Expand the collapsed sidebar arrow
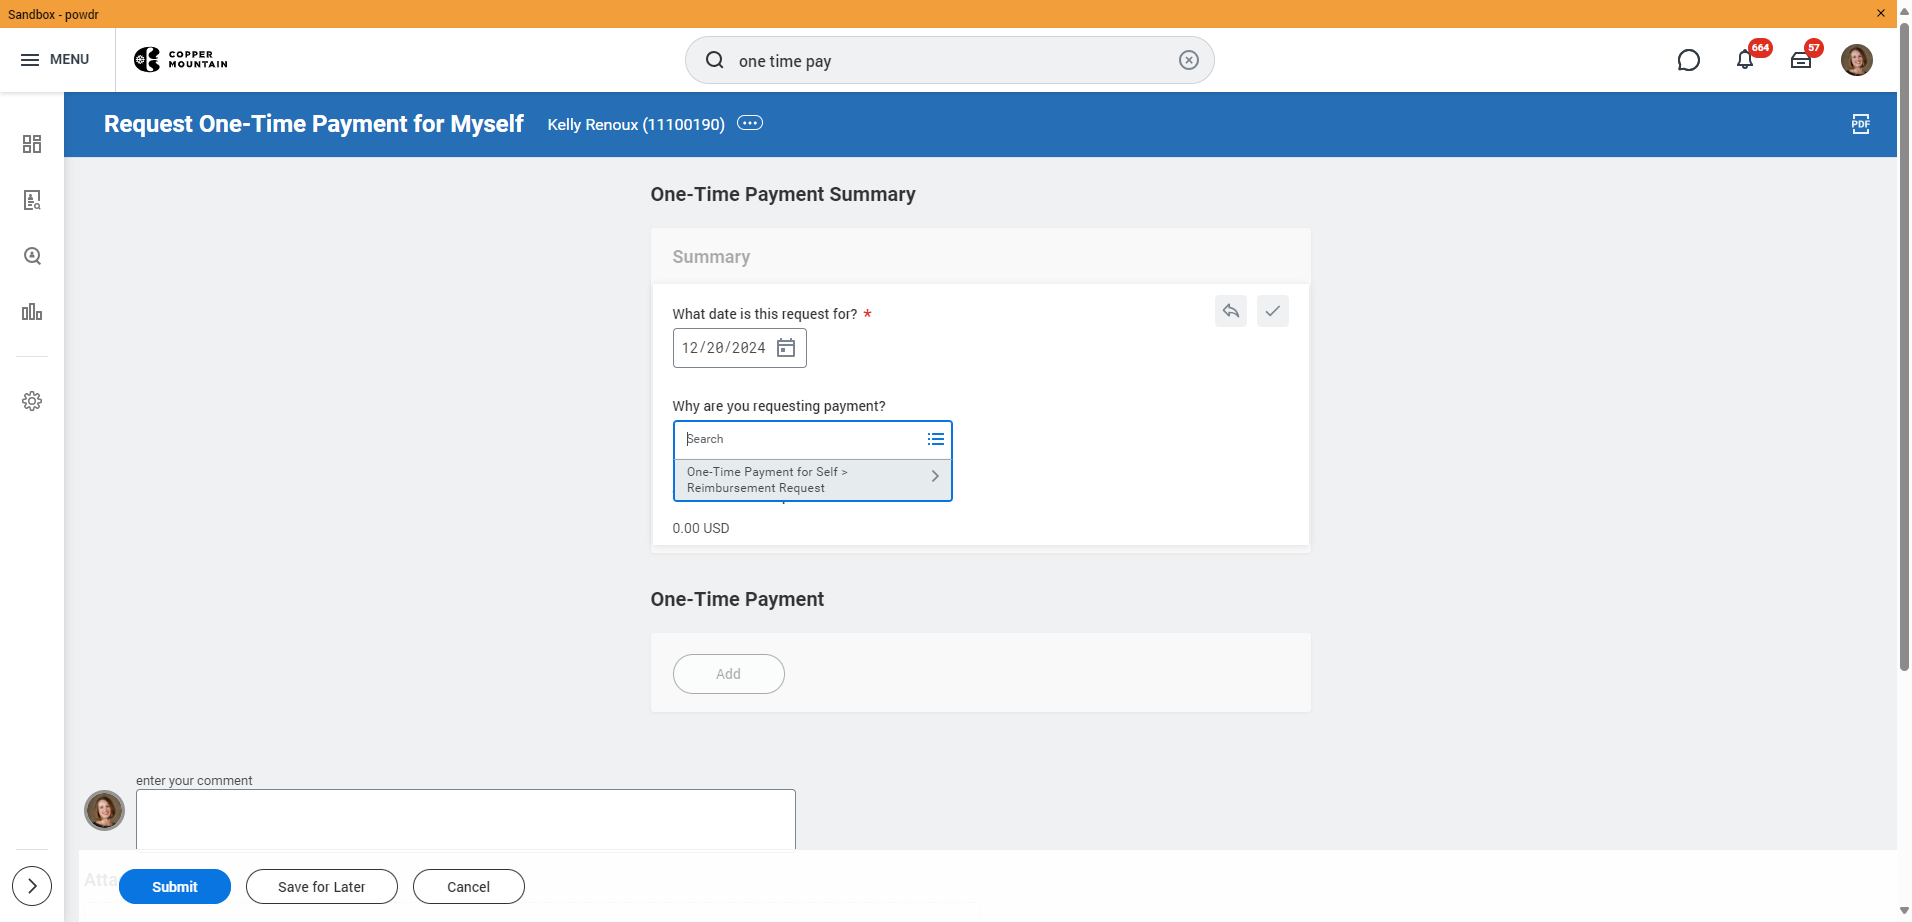 [32, 886]
